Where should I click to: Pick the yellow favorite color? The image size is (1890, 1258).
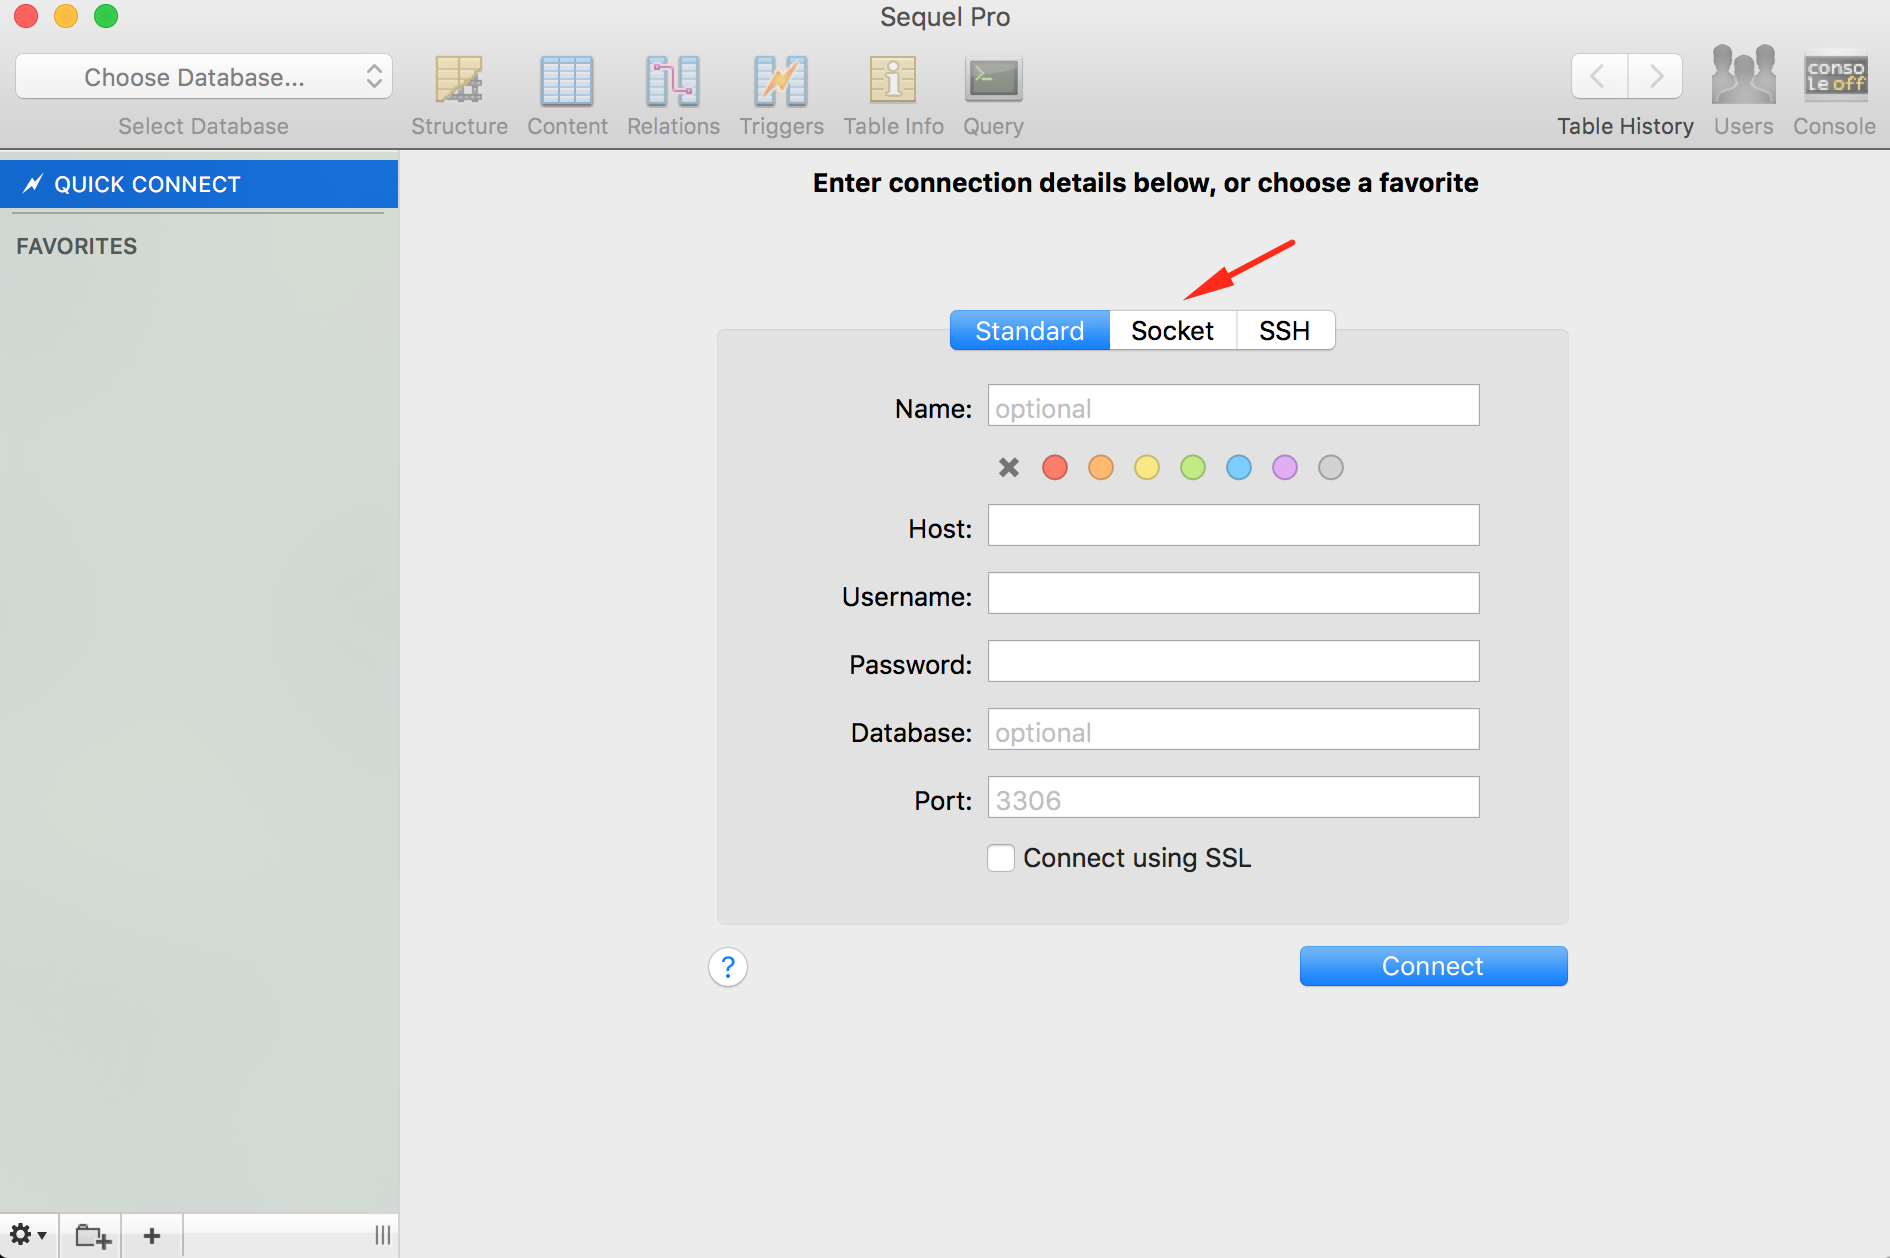[1147, 467]
